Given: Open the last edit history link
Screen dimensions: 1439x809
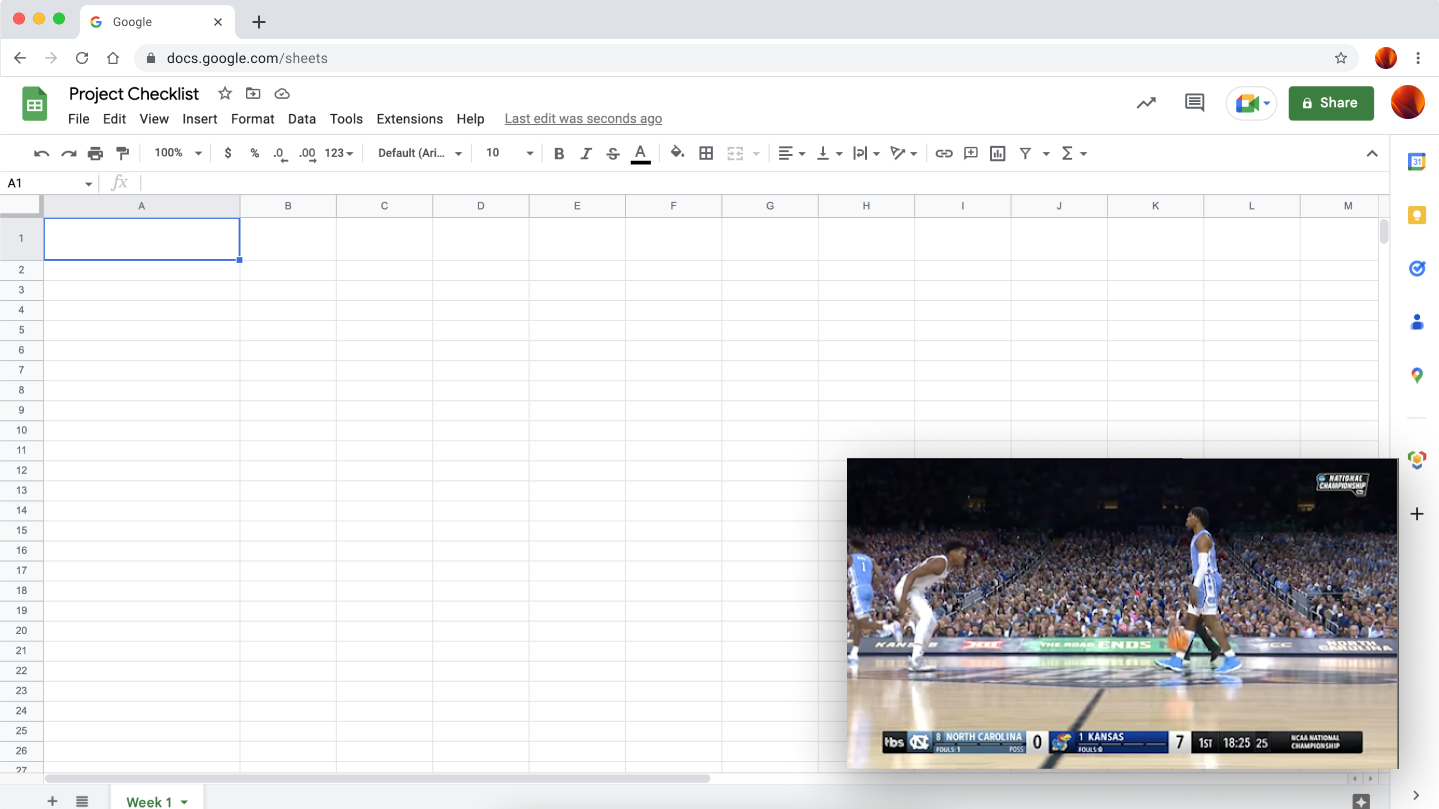Looking at the screenshot, I should coord(583,119).
